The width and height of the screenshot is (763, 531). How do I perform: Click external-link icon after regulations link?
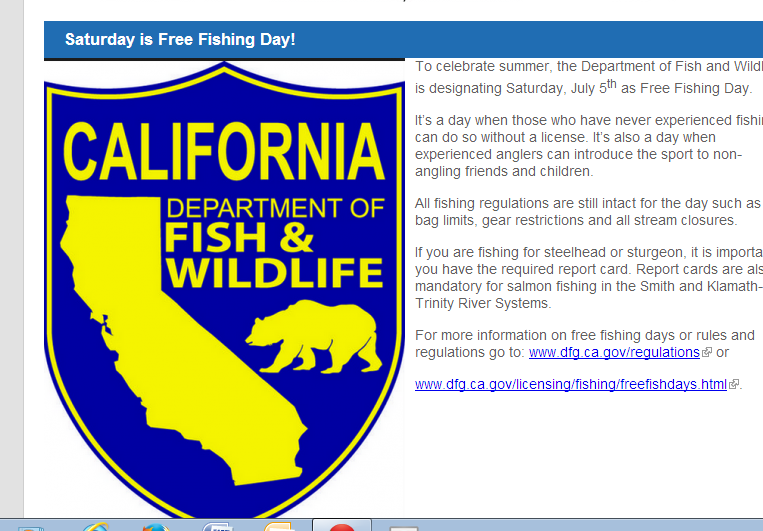(x=707, y=353)
